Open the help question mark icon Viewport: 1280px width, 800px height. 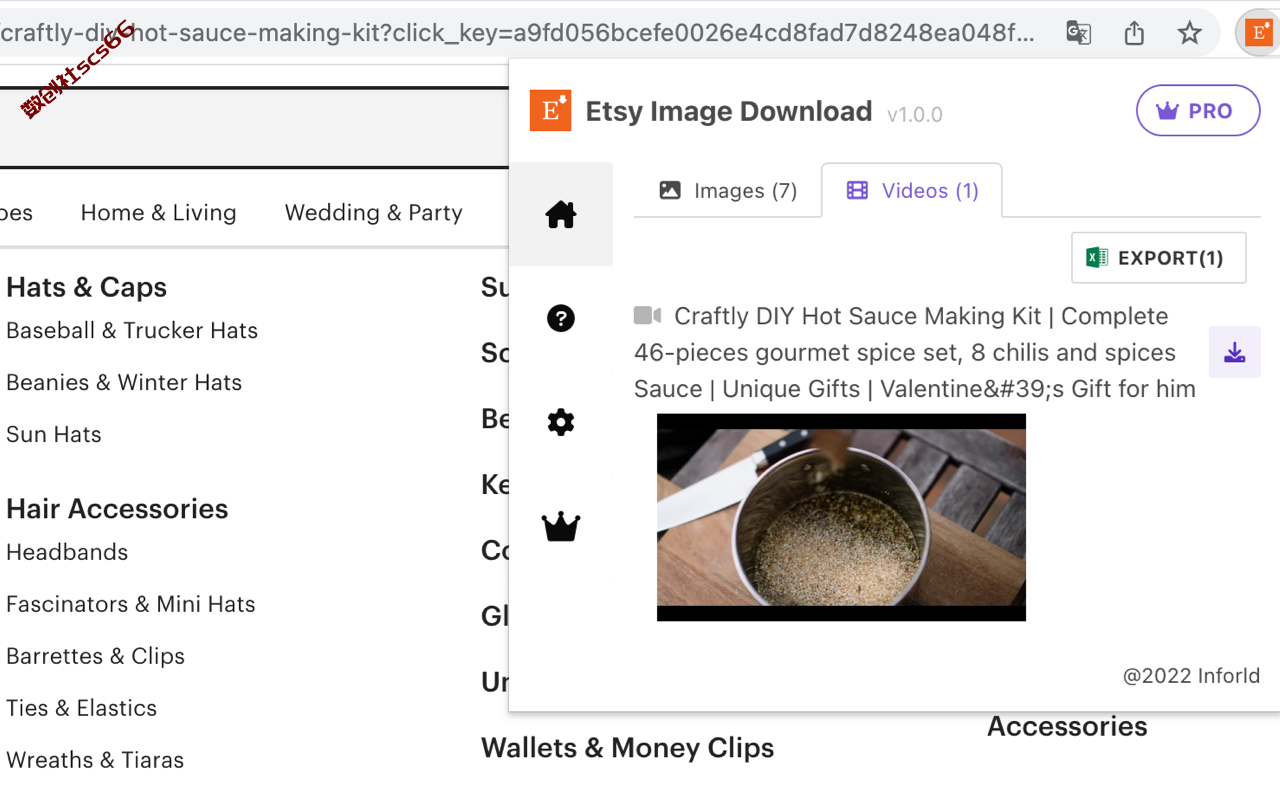click(x=561, y=318)
